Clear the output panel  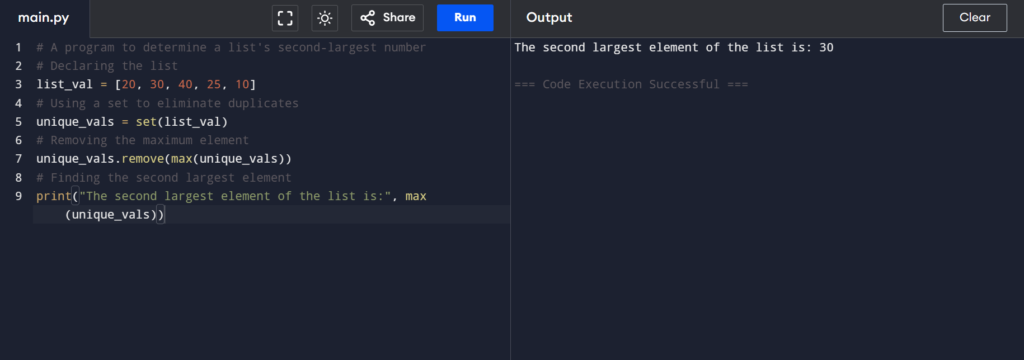point(974,18)
